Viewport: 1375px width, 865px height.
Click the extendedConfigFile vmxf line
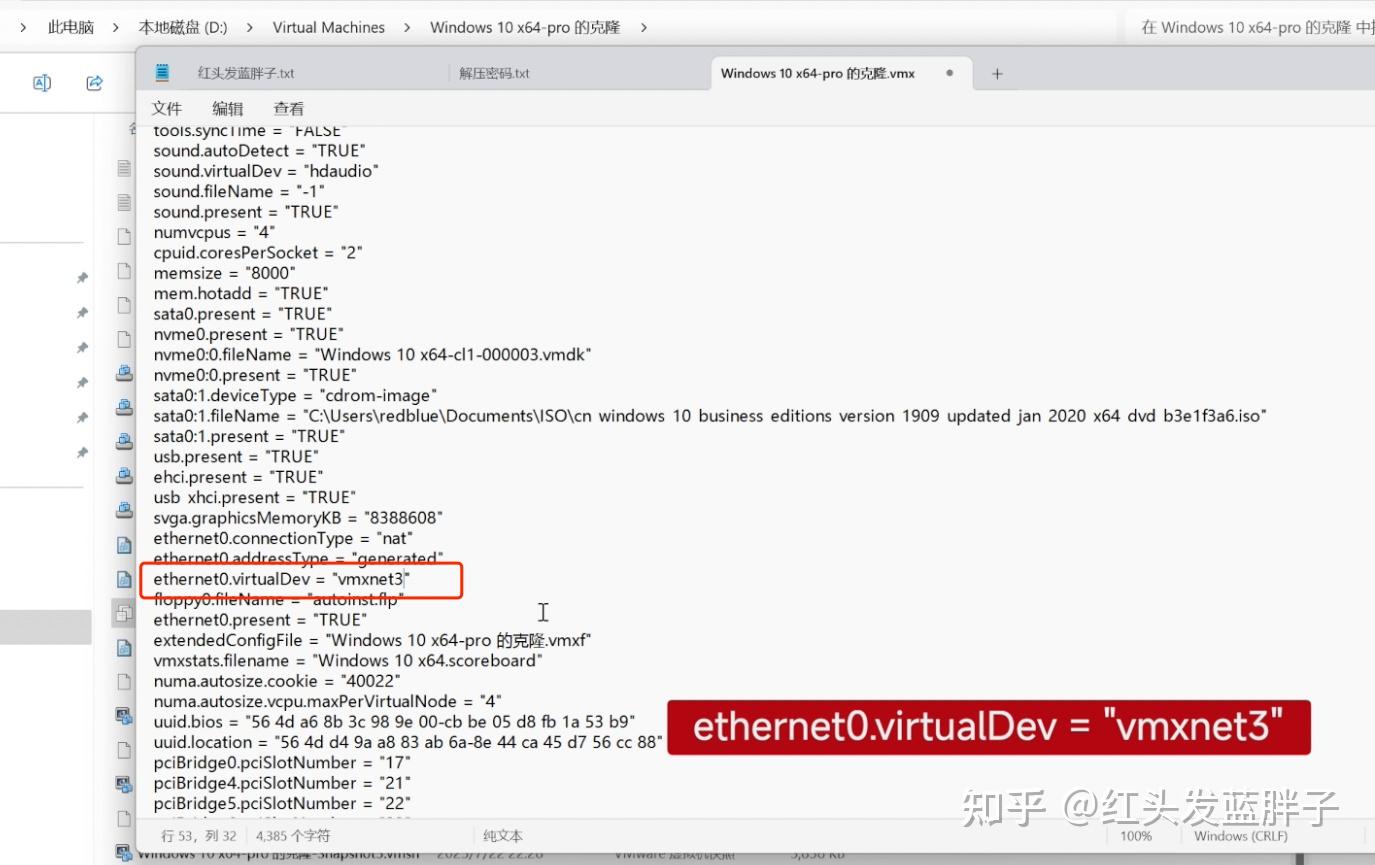(x=372, y=640)
